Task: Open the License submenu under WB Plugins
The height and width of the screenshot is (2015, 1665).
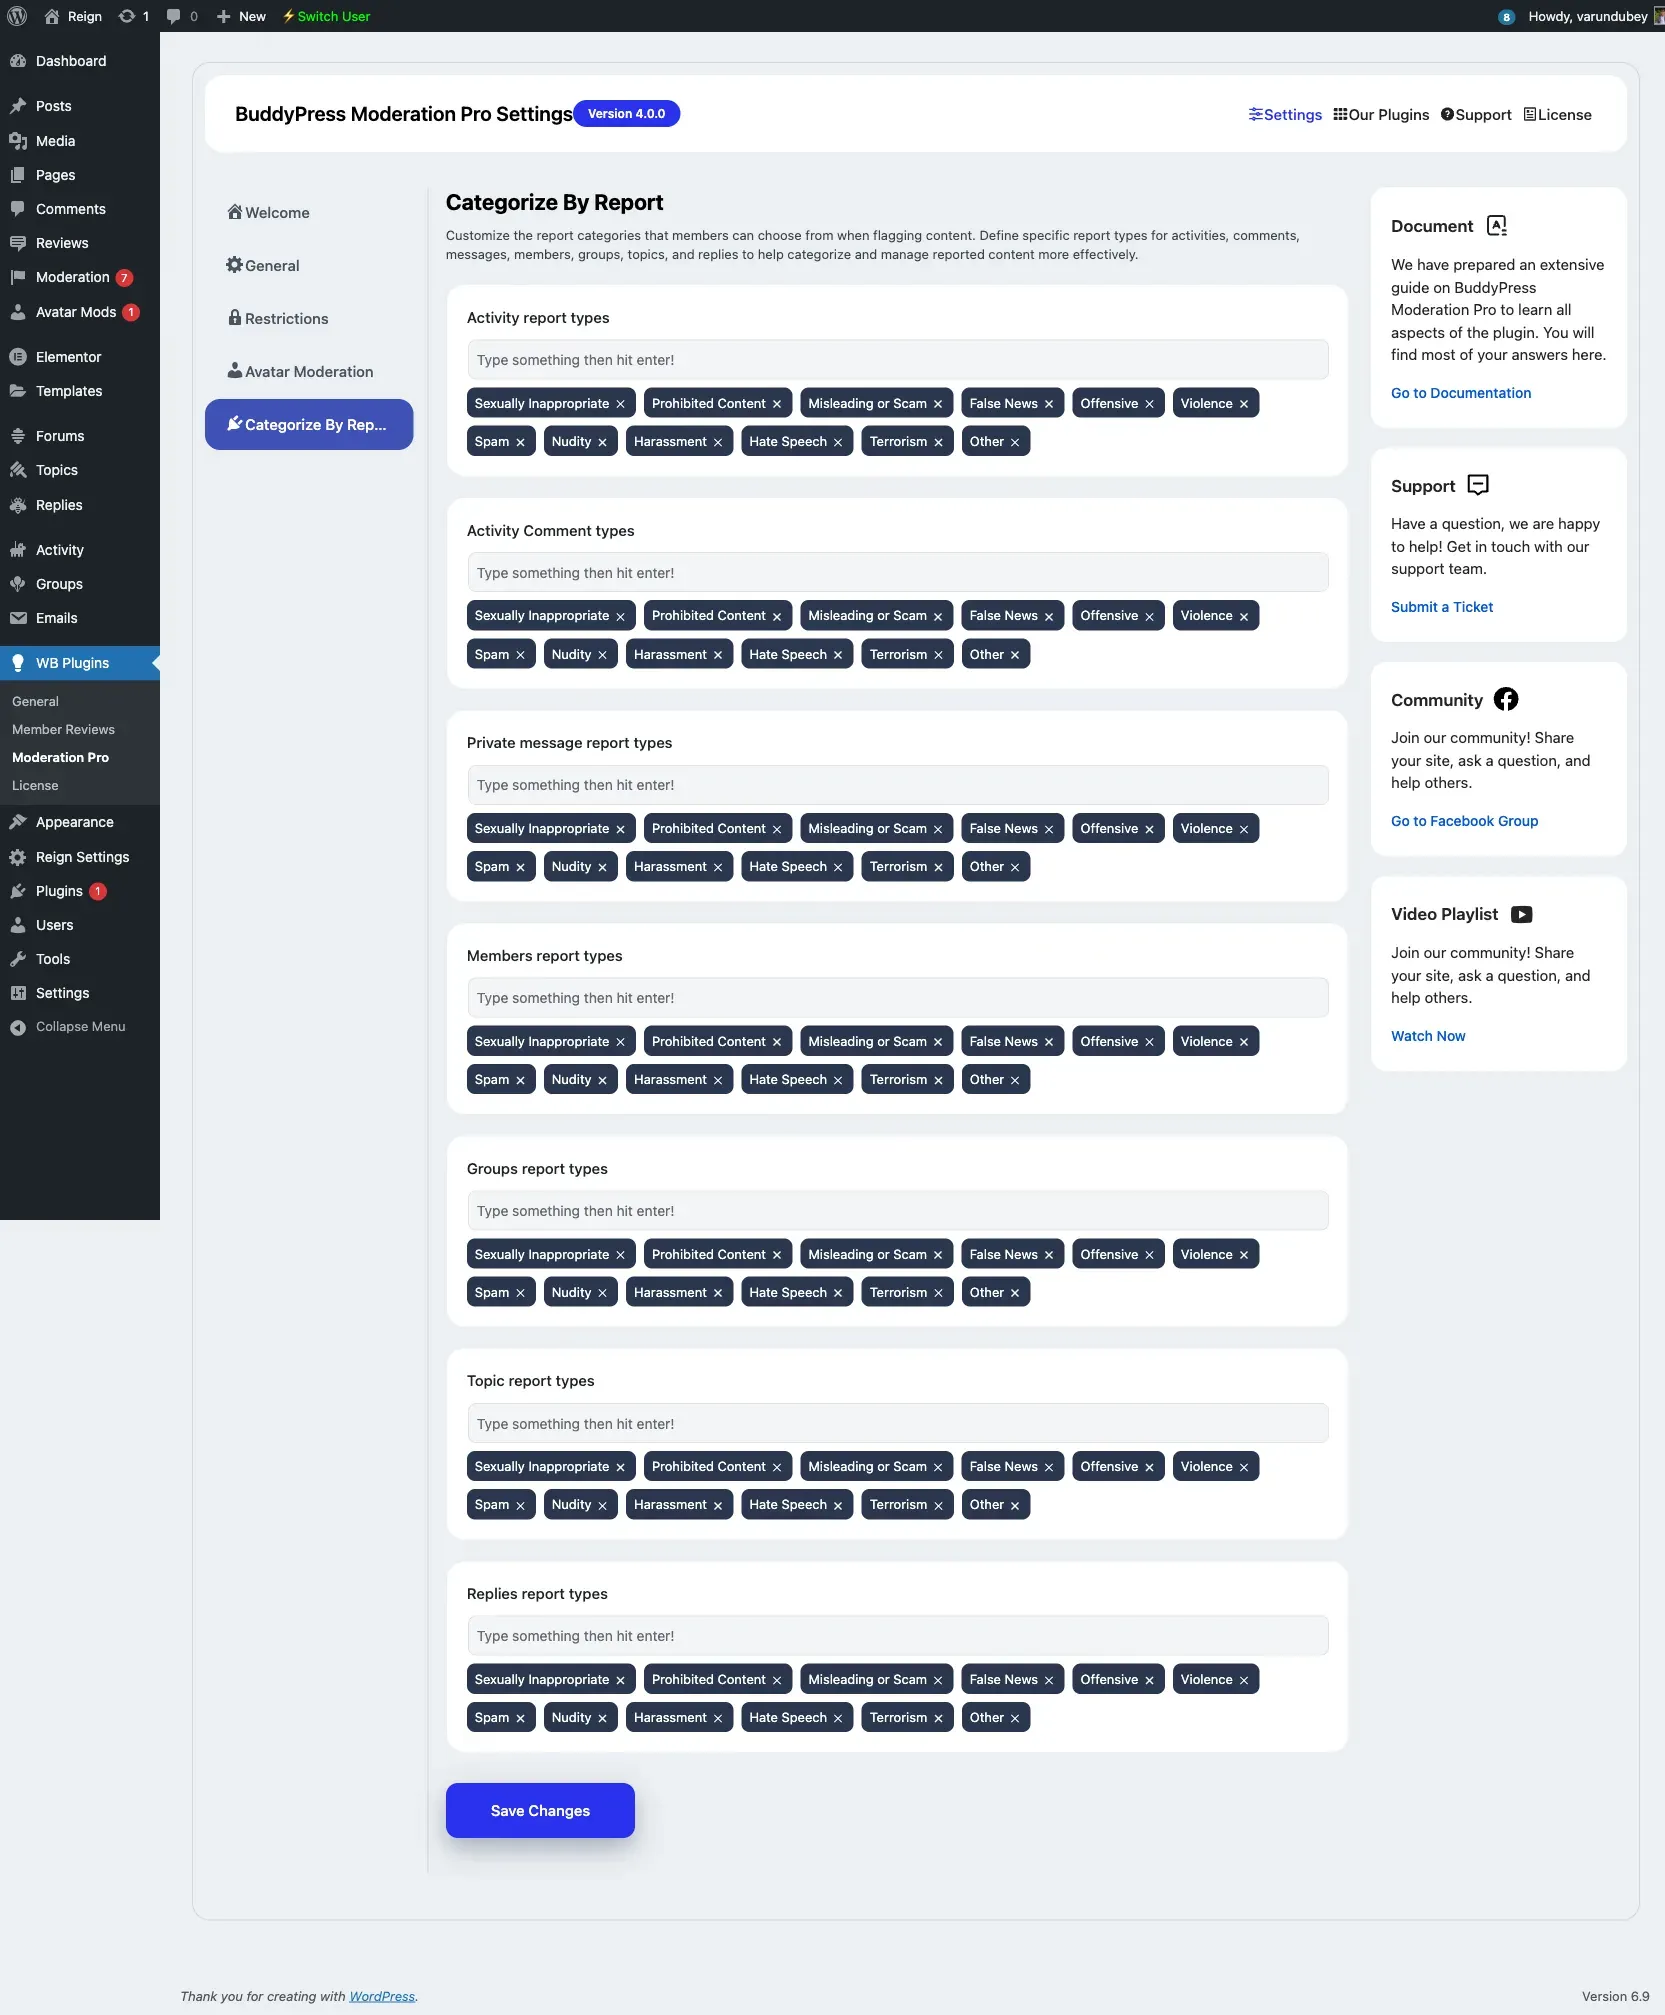Action: (35, 785)
